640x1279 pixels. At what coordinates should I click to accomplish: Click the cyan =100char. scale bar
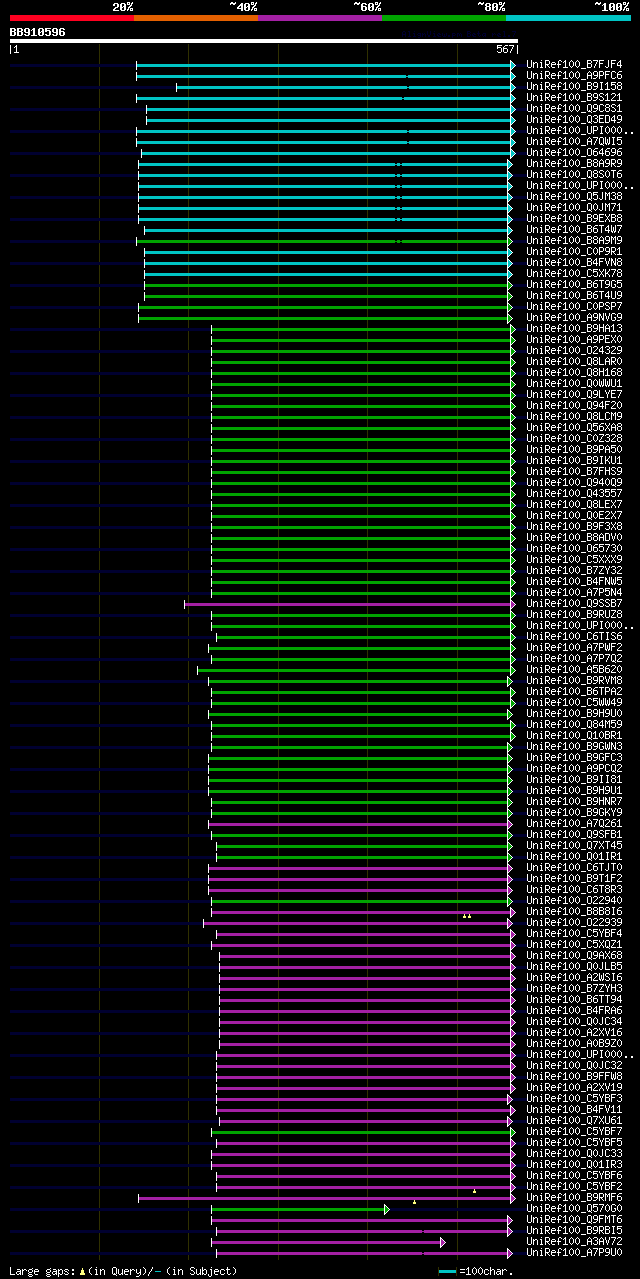(x=447, y=1271)
